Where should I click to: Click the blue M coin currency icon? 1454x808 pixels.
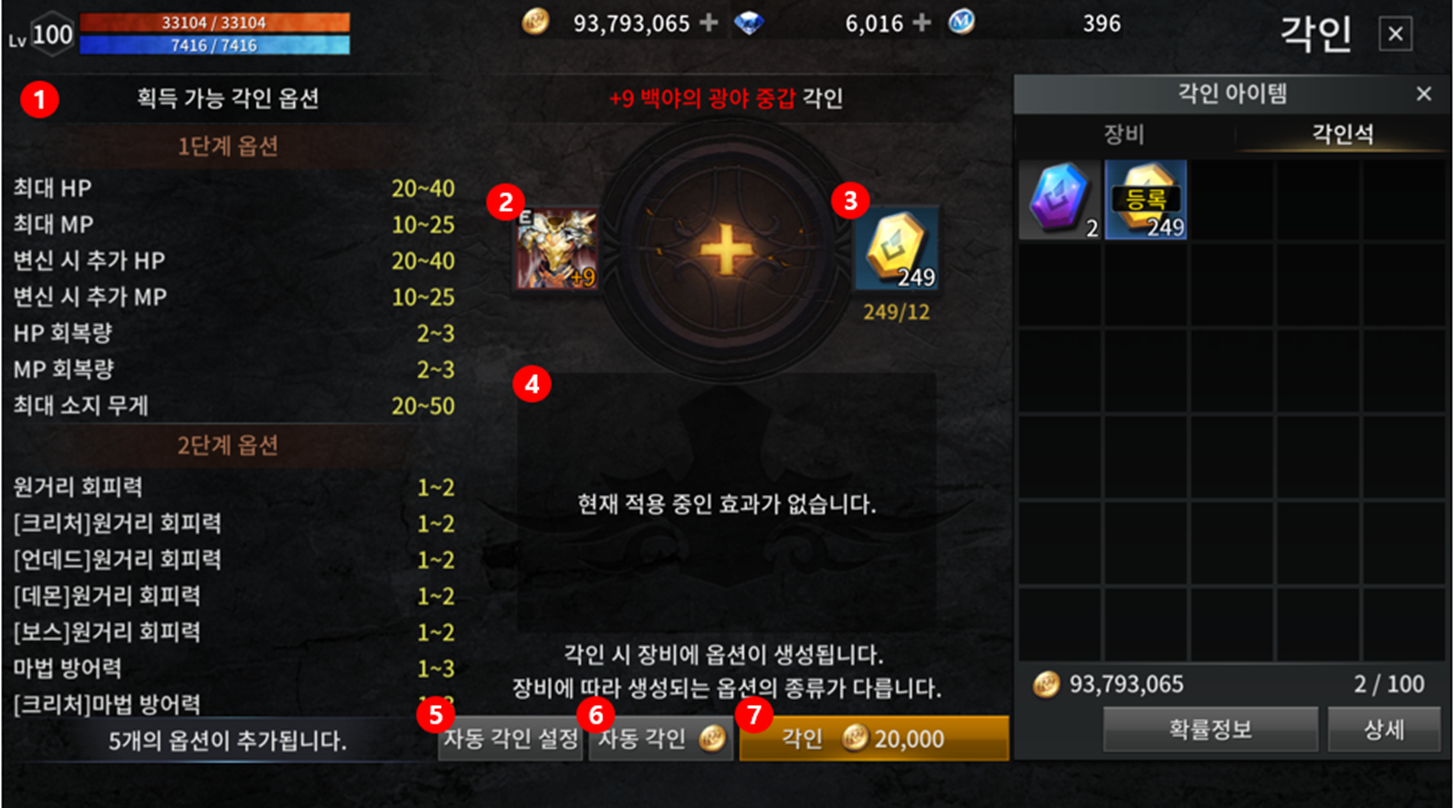962,23
